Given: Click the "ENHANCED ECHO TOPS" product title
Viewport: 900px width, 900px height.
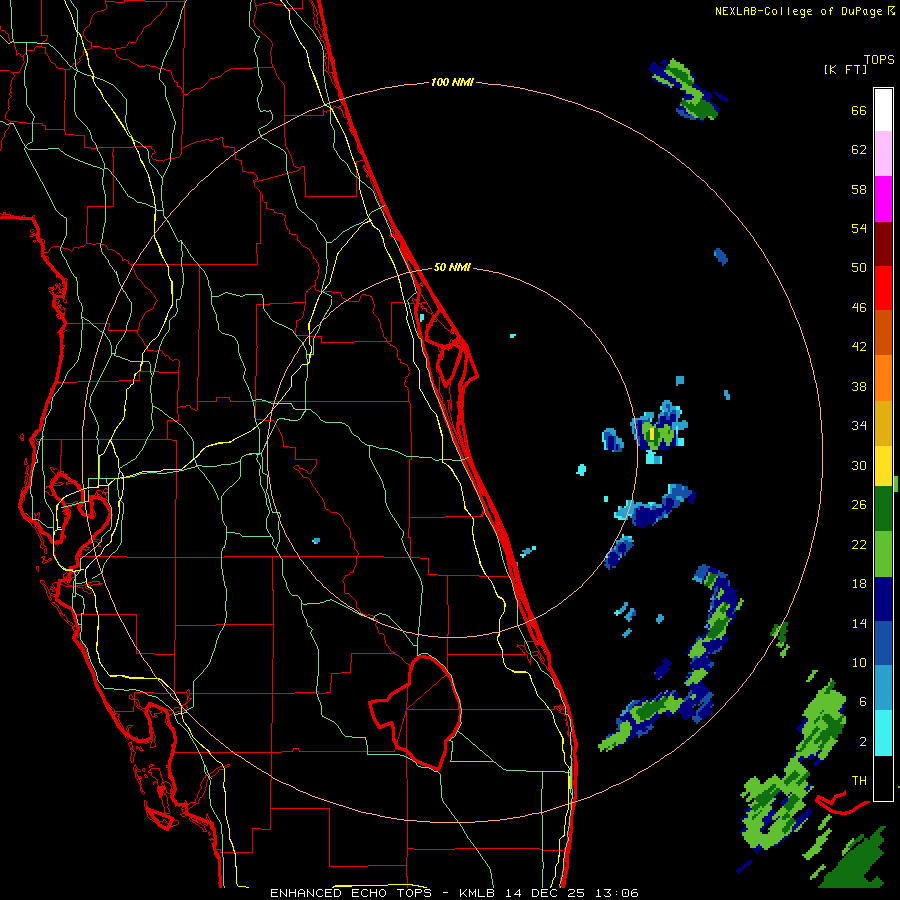Looking at the screenshot, I should (x=351, y=893).
